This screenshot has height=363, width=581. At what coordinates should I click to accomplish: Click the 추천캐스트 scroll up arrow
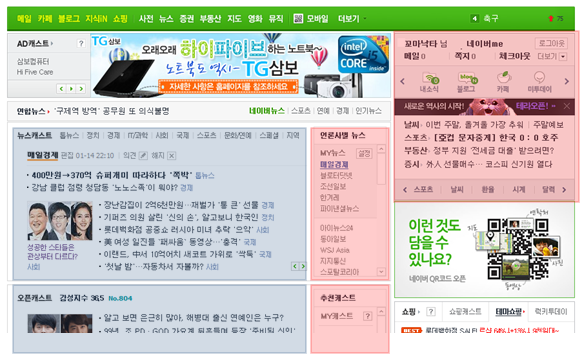click(x=381, y=312)
